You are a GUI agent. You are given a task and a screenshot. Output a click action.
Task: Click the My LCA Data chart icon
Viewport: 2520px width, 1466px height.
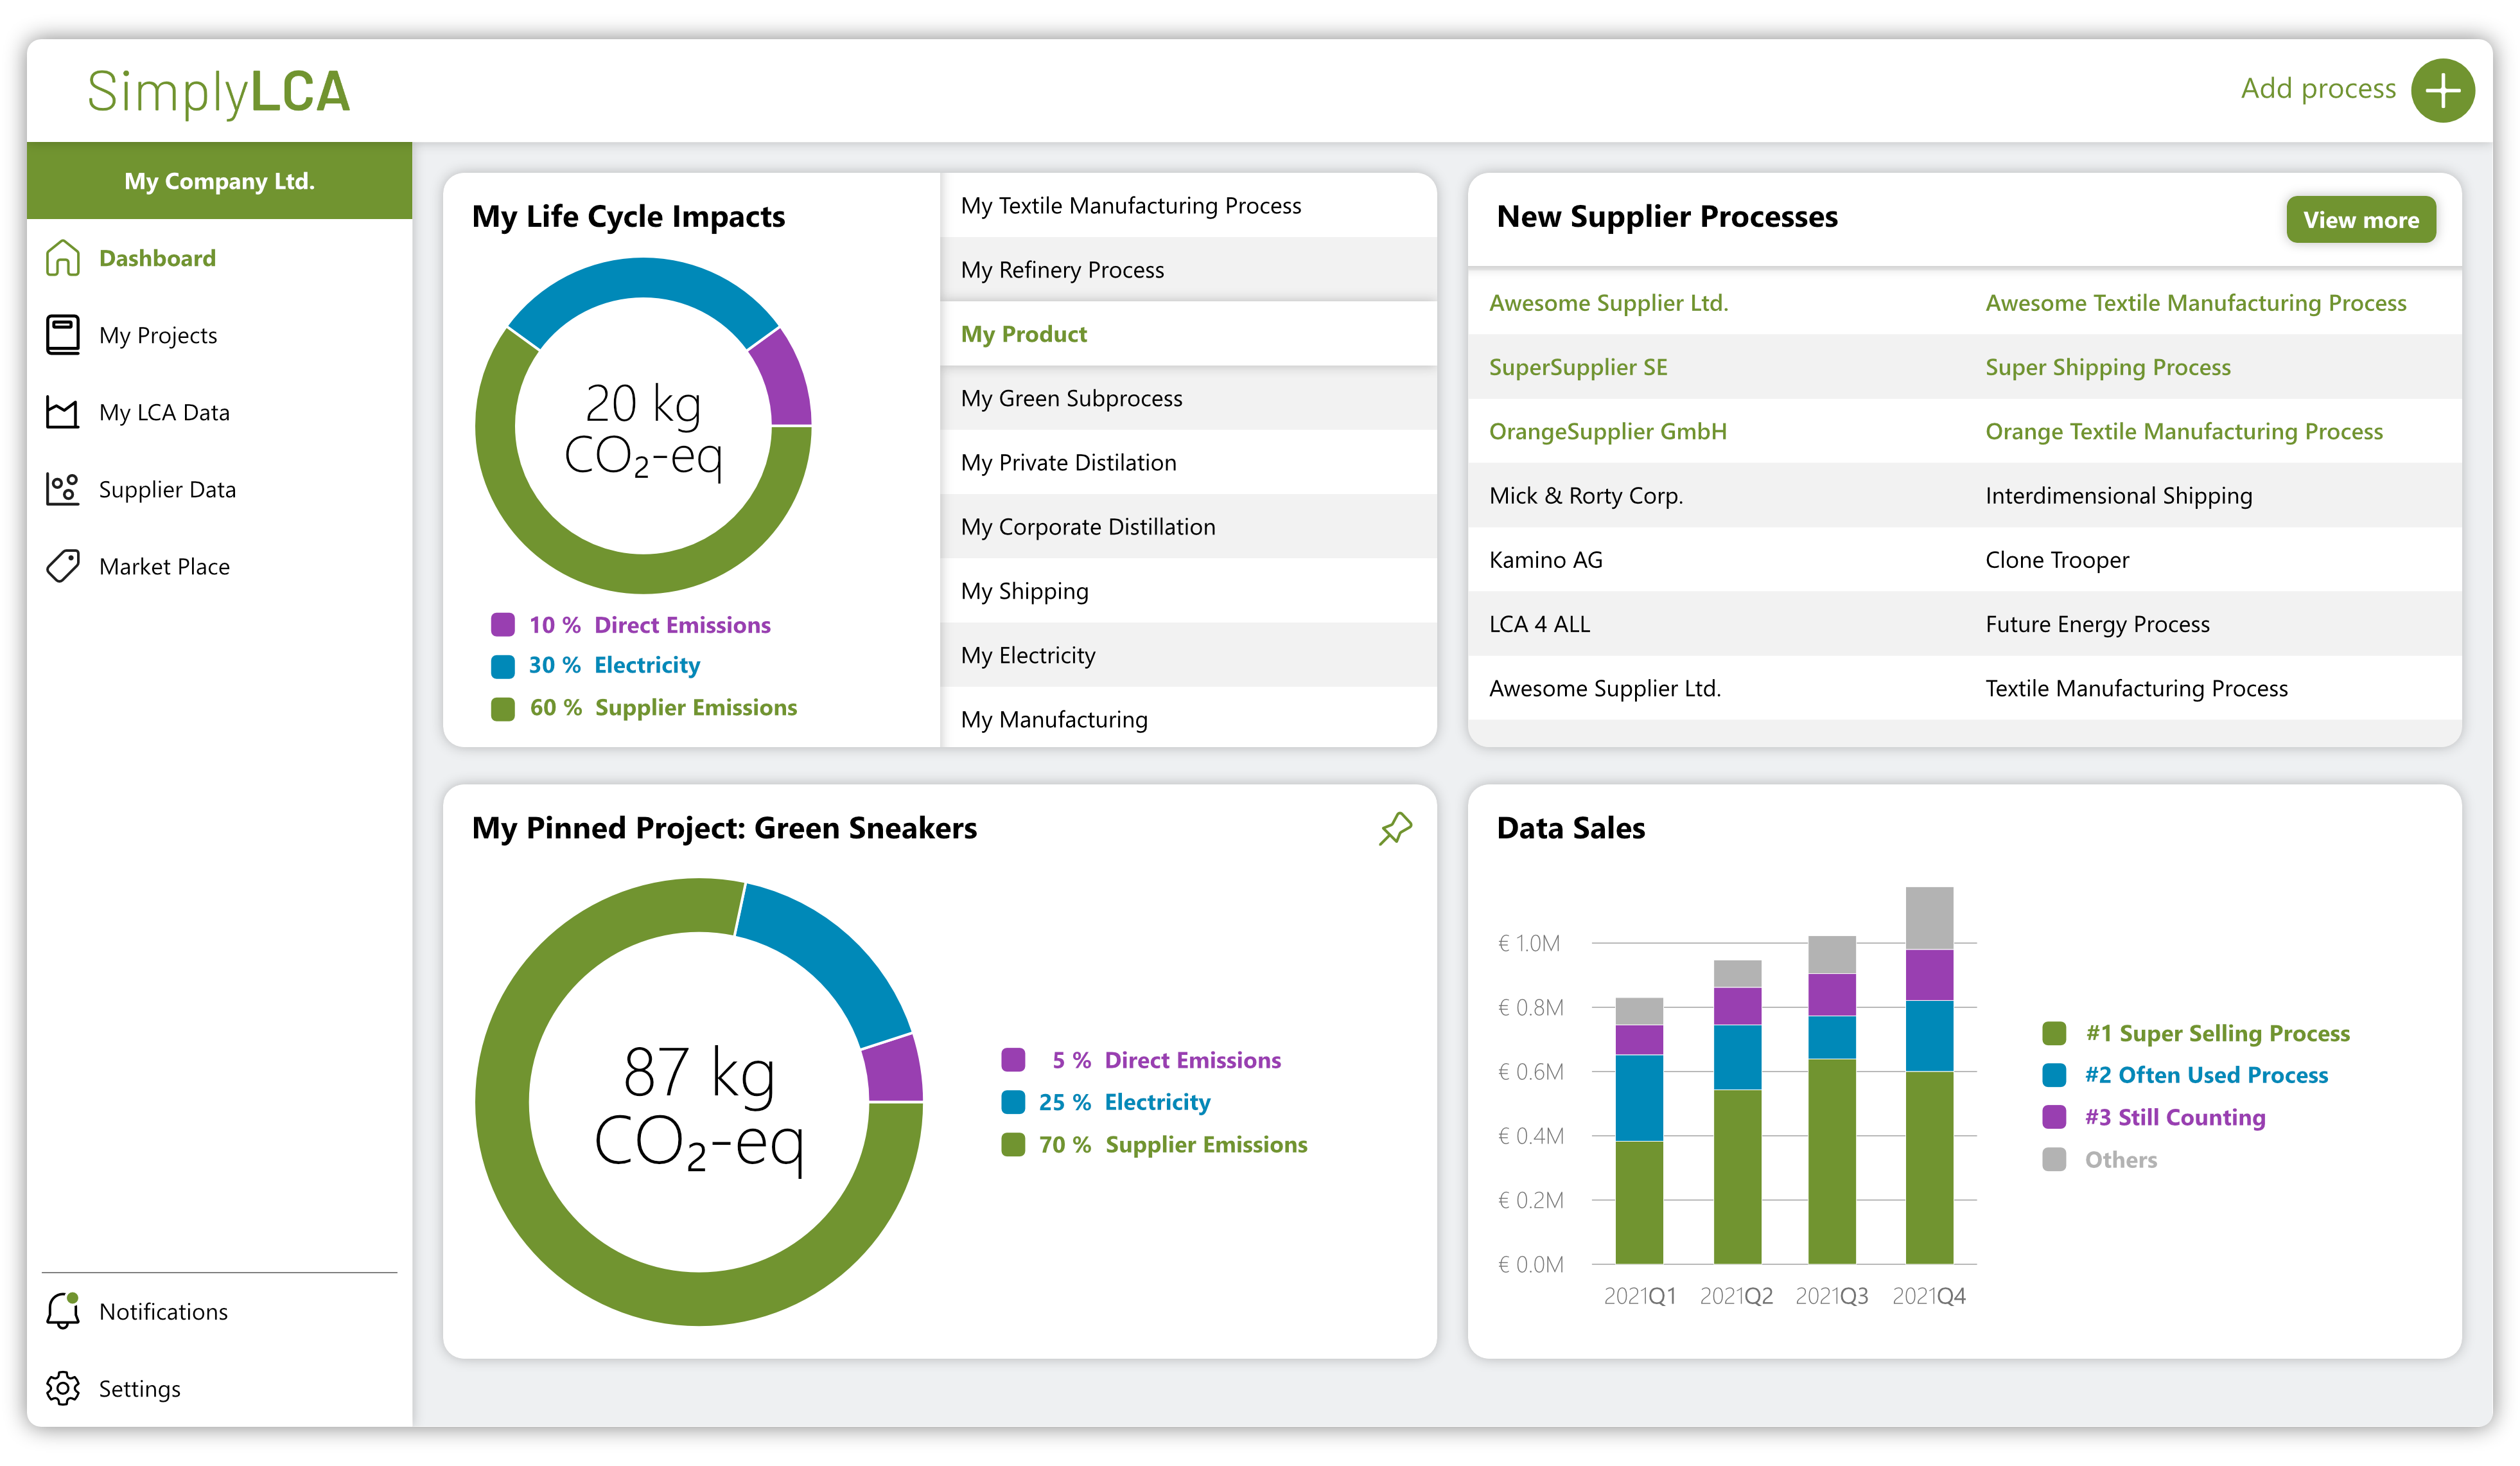62,412
